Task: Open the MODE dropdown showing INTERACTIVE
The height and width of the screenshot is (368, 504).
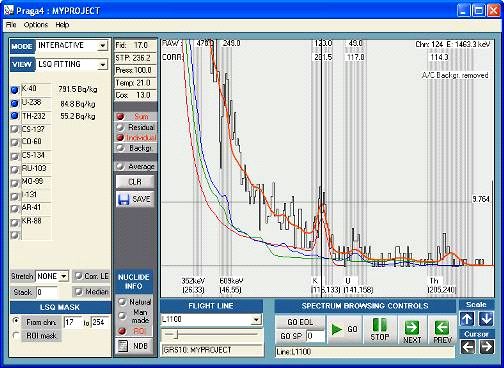Action: [103, 46]
